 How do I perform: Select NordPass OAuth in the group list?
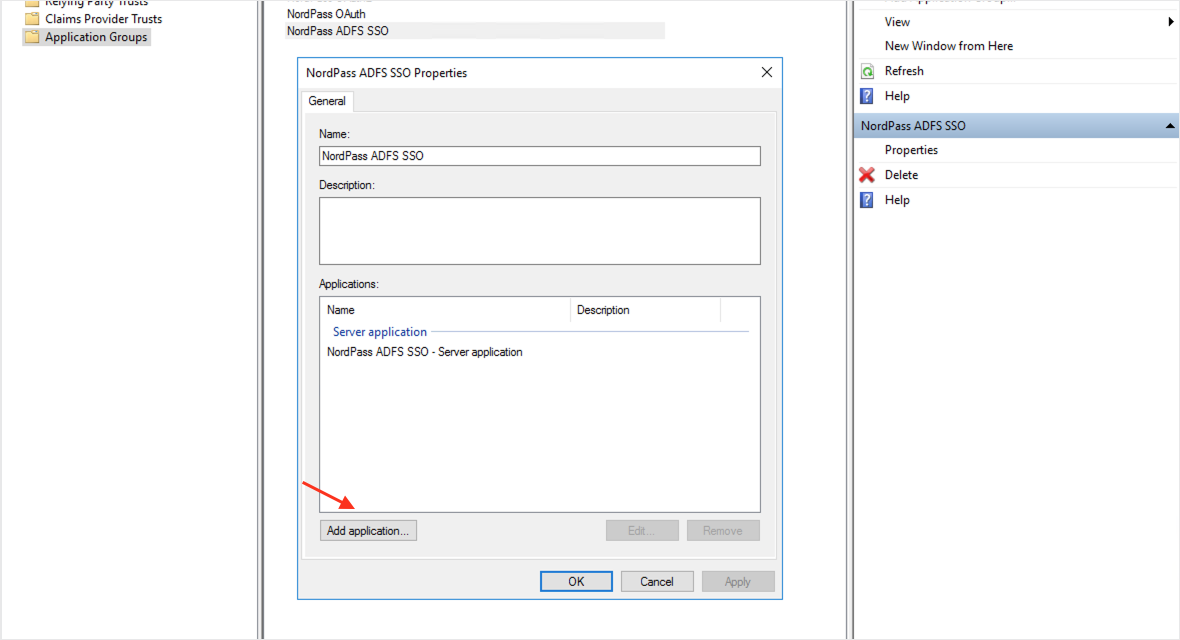(326, 14)
